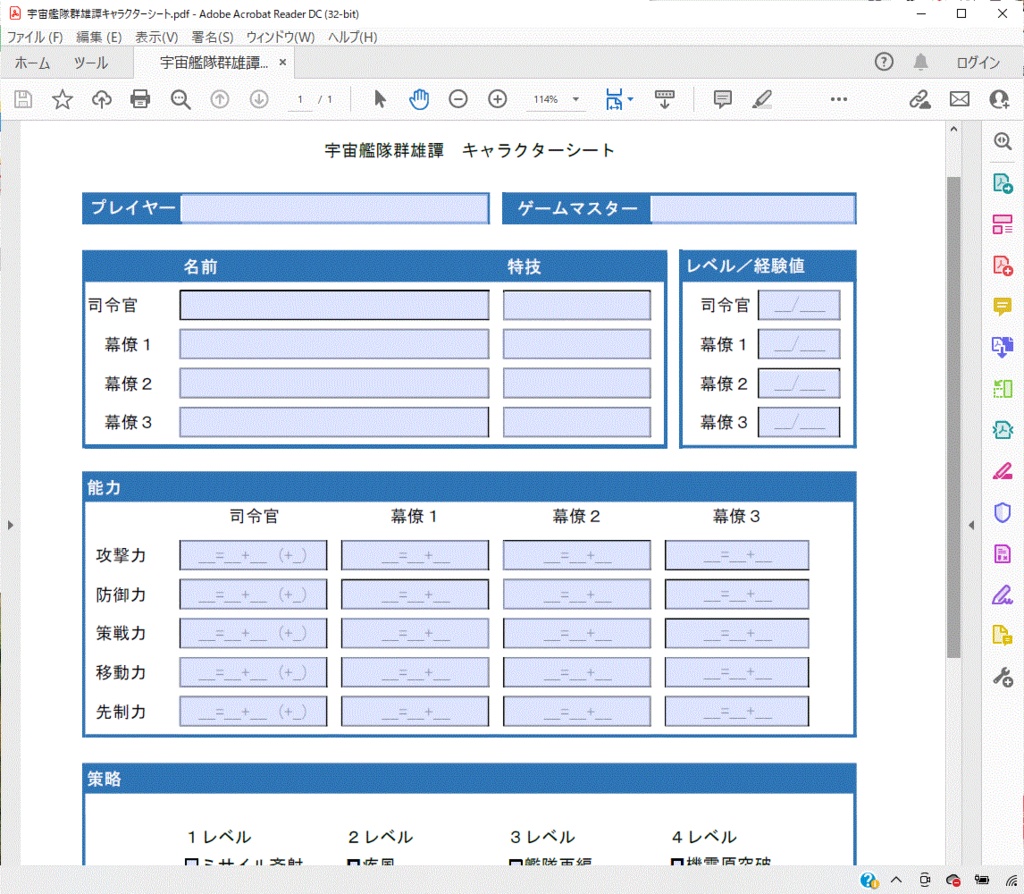Click the 司令官 name field
1024x894 pixels.
click(334, 305)
